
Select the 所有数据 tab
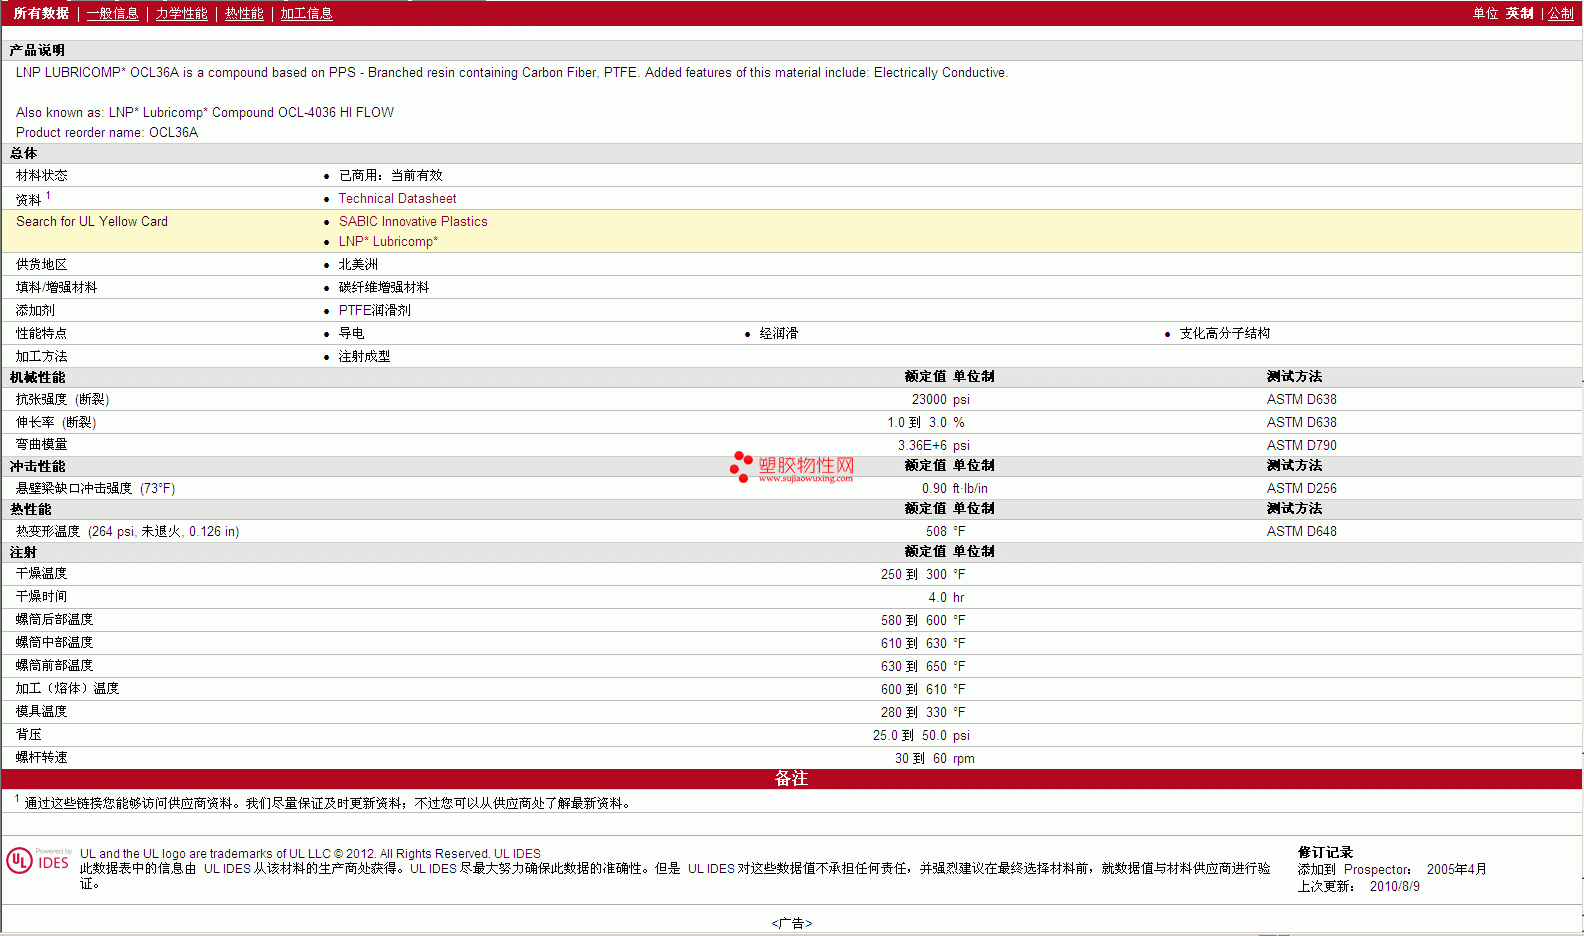coord(41,13)
